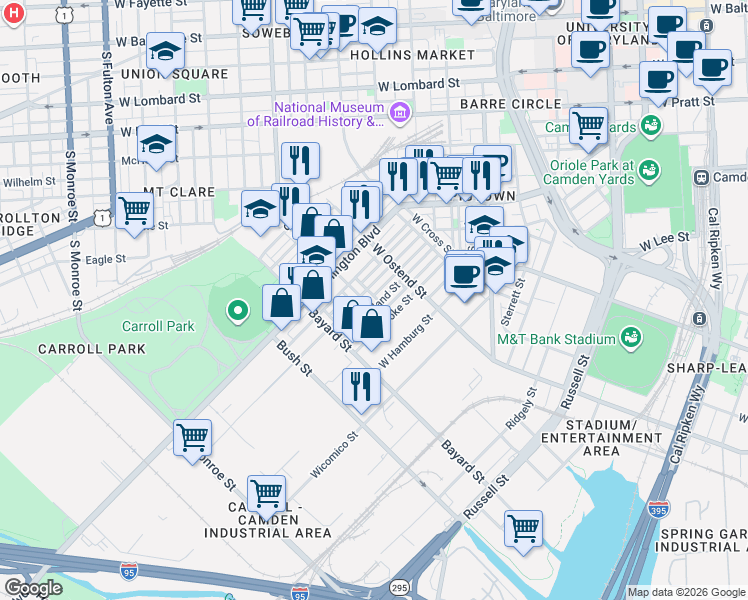
Task: Click the CARROLL PARK neighborhood label
Action: coord(92,349)
